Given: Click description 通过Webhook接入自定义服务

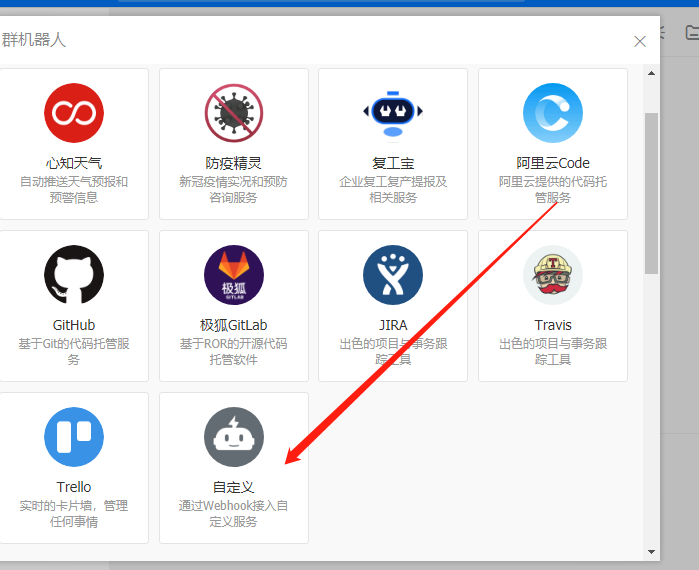Looking at the screenshot, I should click(x=234, y=513).
